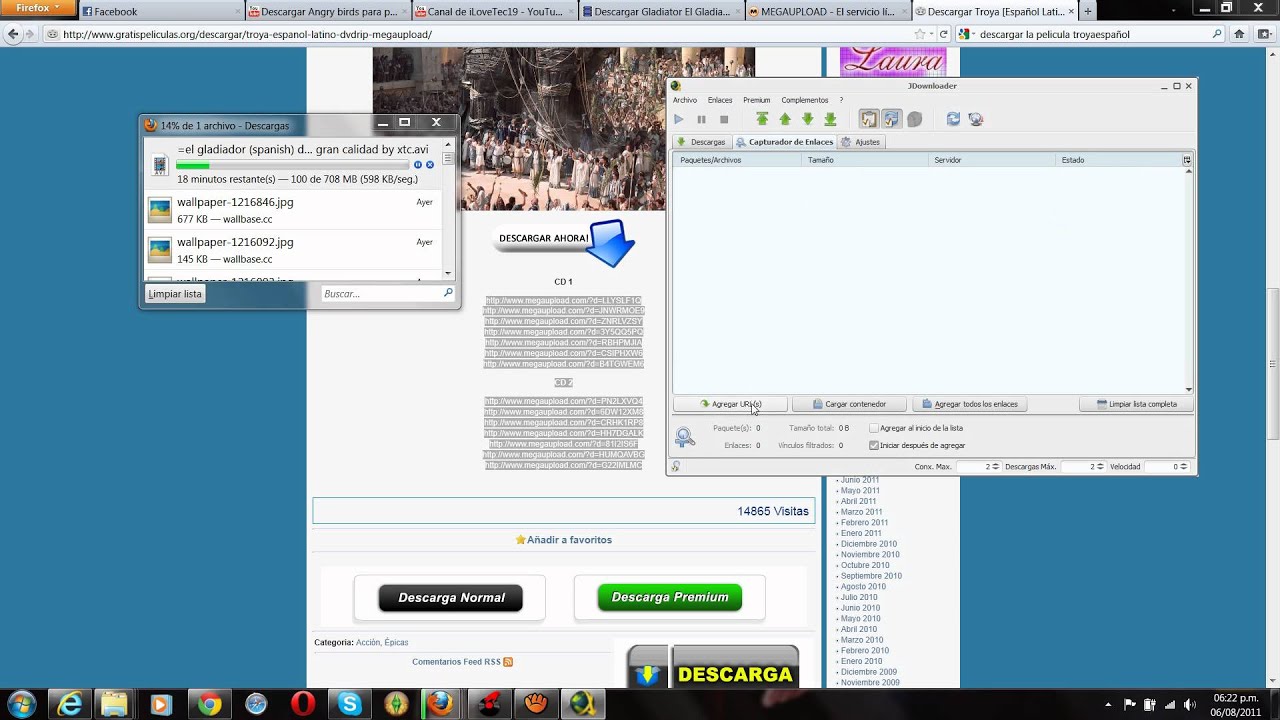Click Descarga Normal button on page
This screenshot has width=1280, height=720.
tap(451, 598)
